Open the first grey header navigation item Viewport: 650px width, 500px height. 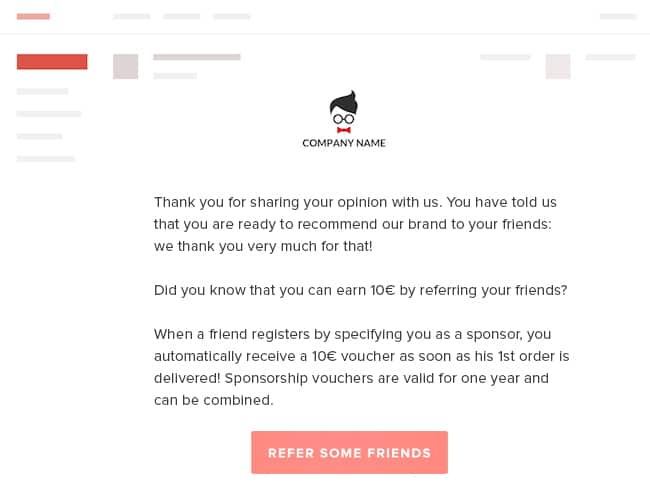tap(131, 17)
